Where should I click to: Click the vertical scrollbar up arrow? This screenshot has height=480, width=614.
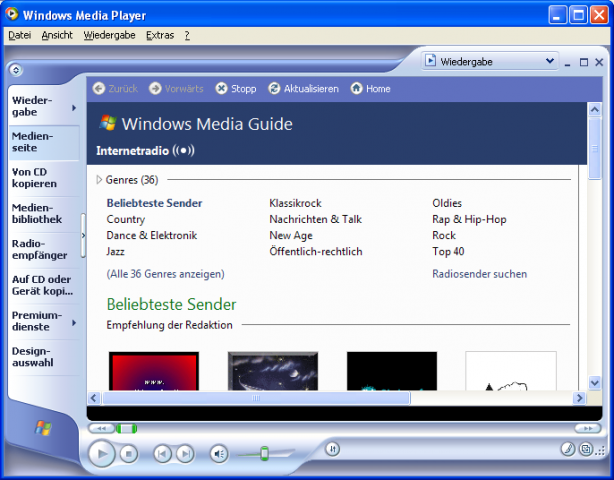[595, 109]
